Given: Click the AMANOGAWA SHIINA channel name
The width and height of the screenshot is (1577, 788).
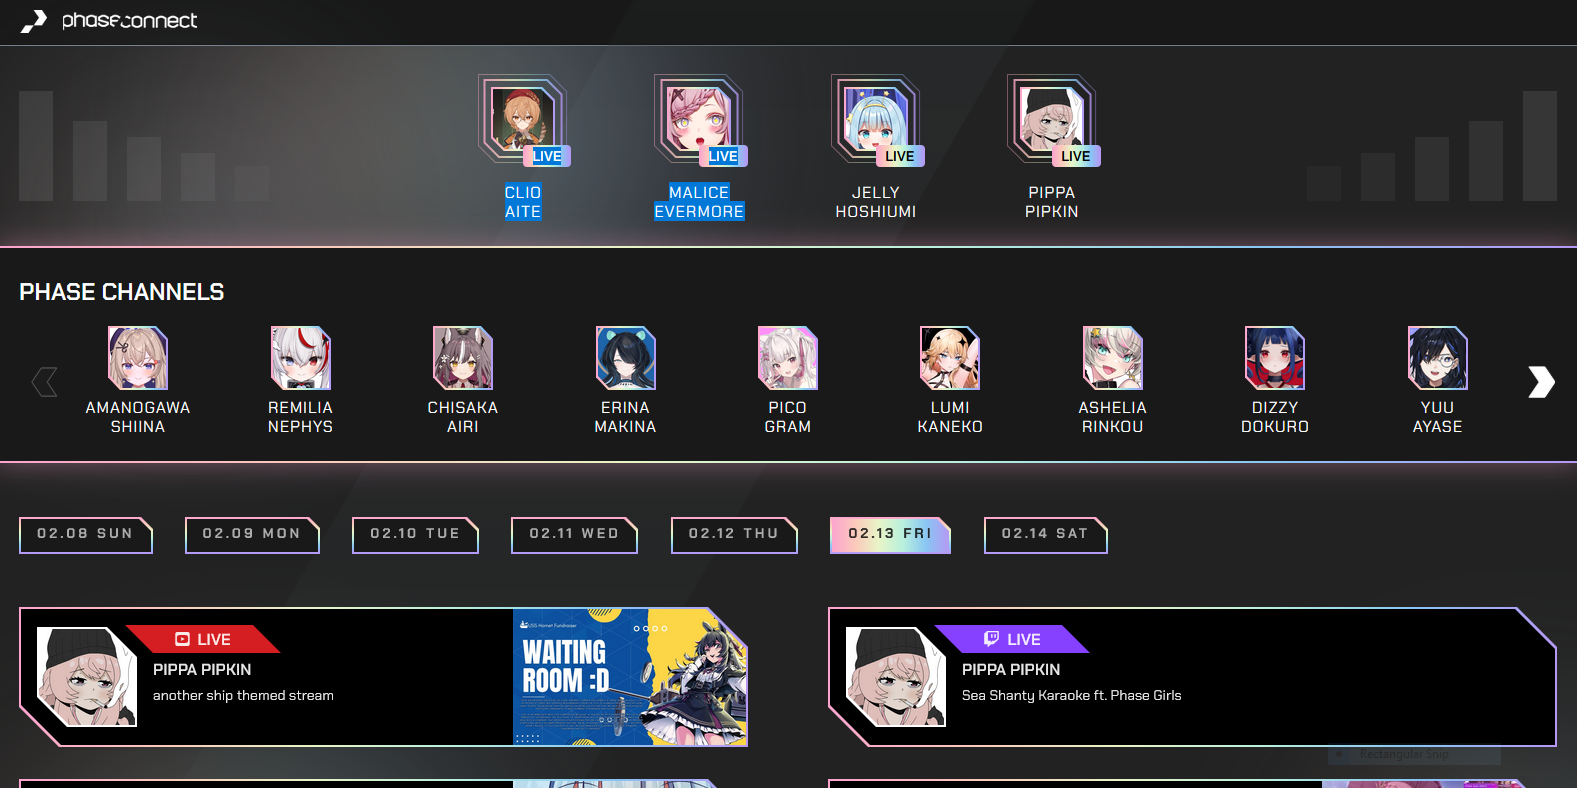Looking at the screenshot, I should (x=138, y=417).
